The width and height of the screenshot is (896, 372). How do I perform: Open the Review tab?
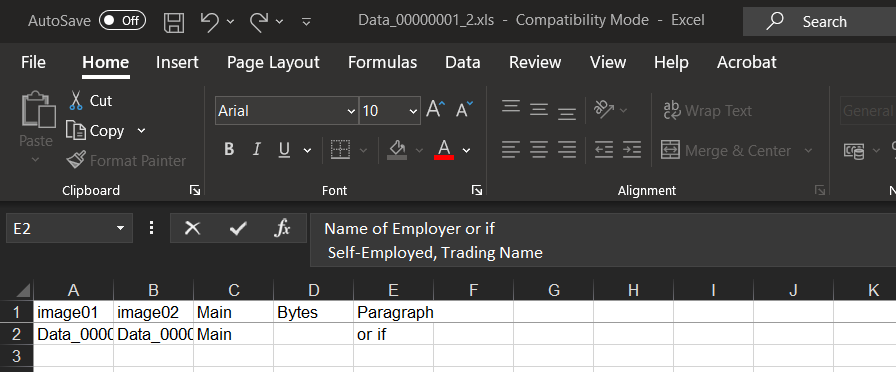pyautogui.click(x=535, y=62)
